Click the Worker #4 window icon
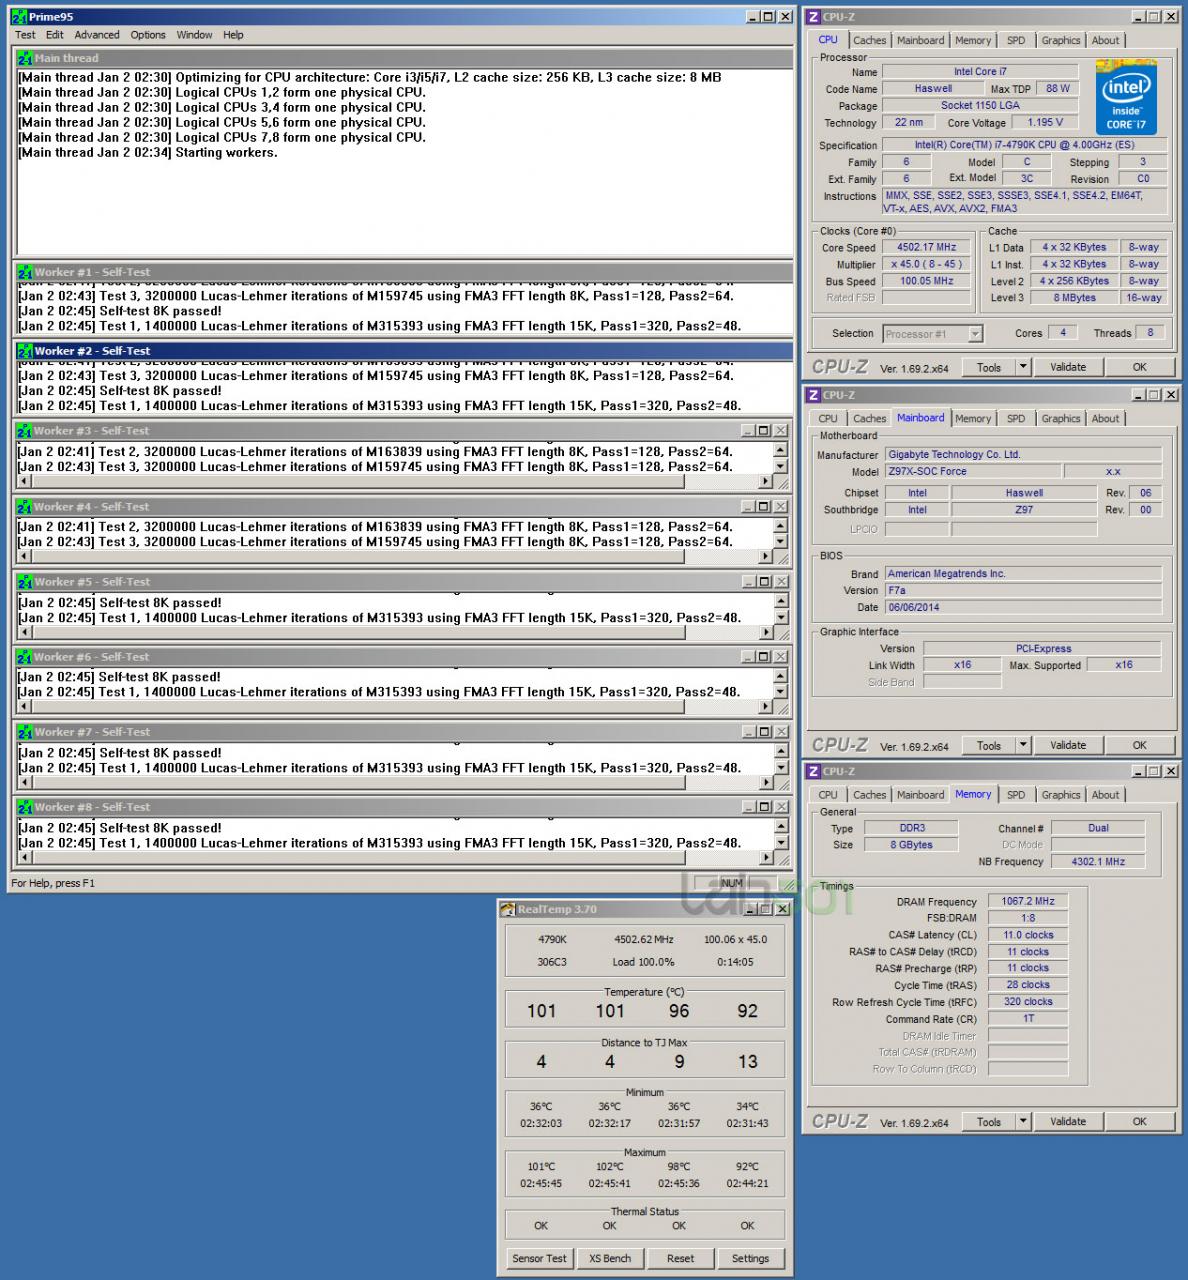The height and width of the screenshot is (1280, 1188). coord(24,507)
